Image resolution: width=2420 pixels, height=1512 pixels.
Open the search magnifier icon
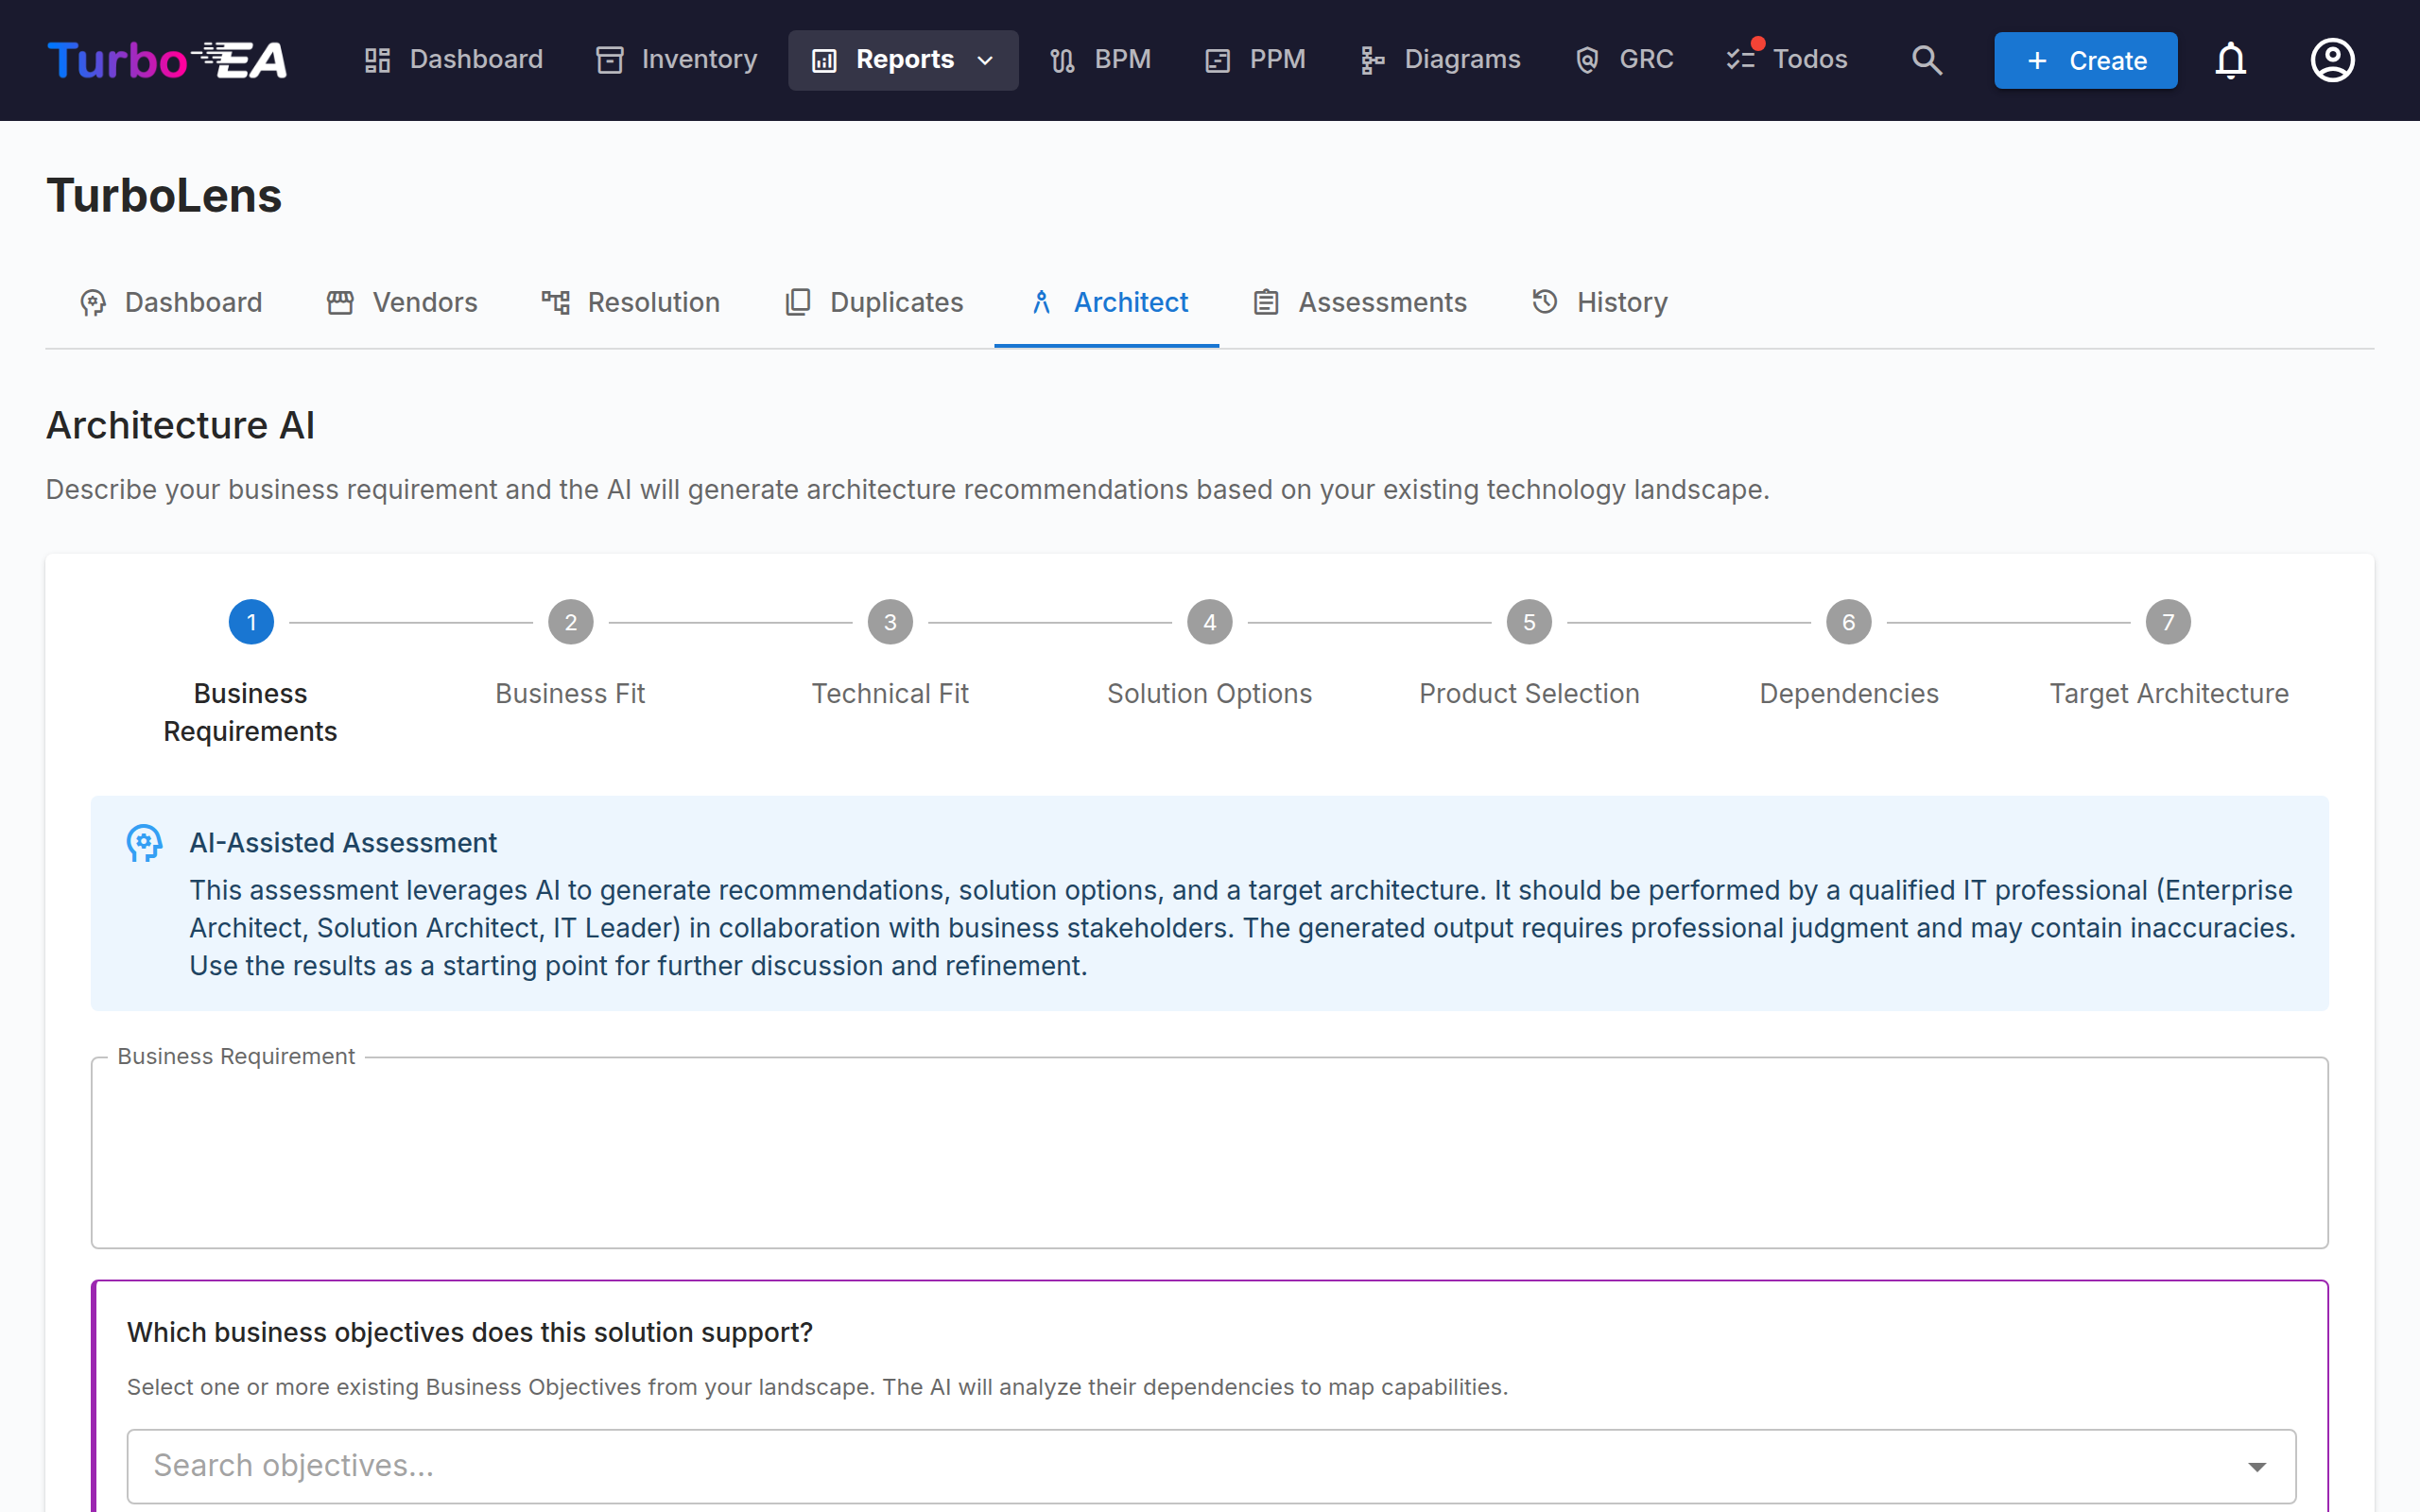1927,60
